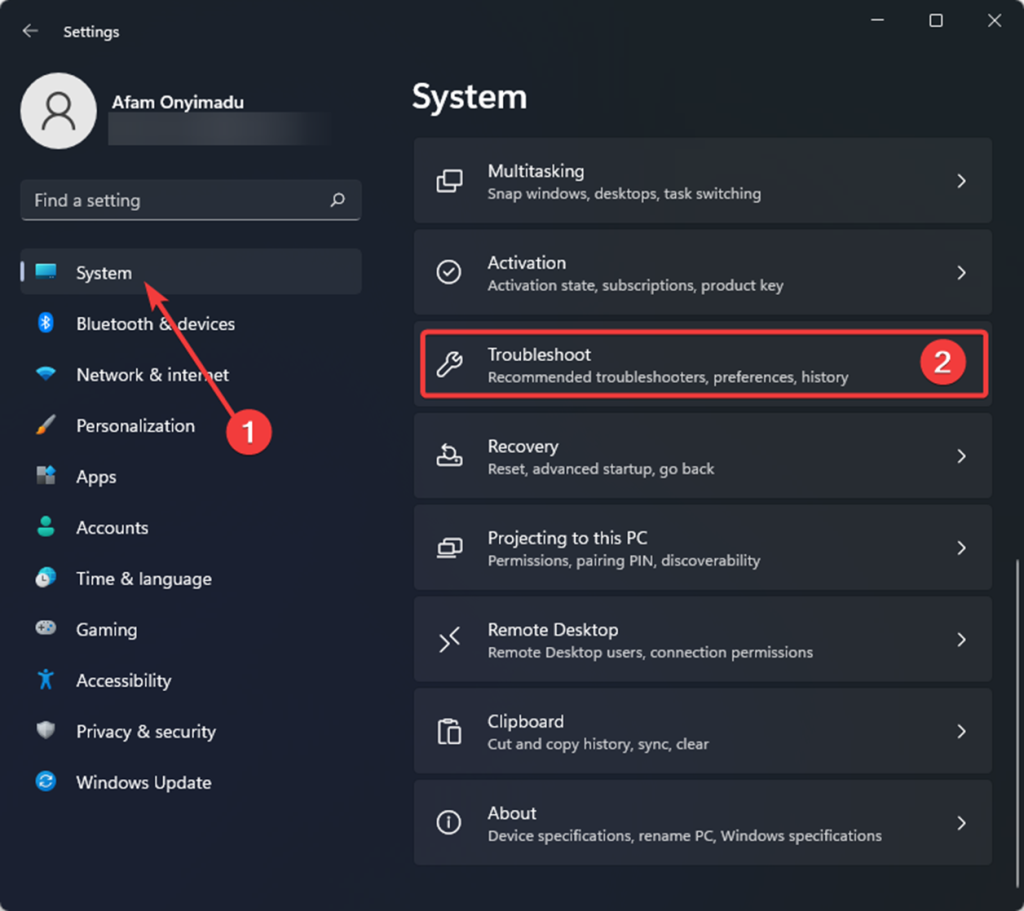
Task: Go to Time & language
Action: click(x=191, y=578)
